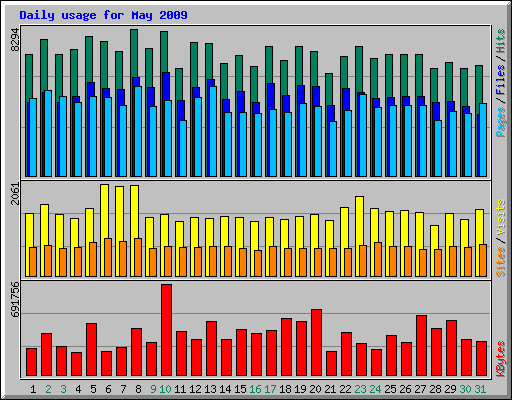512x400 pixels.
Task: Select day label 1 on the axis
Action: coord(33,389)
